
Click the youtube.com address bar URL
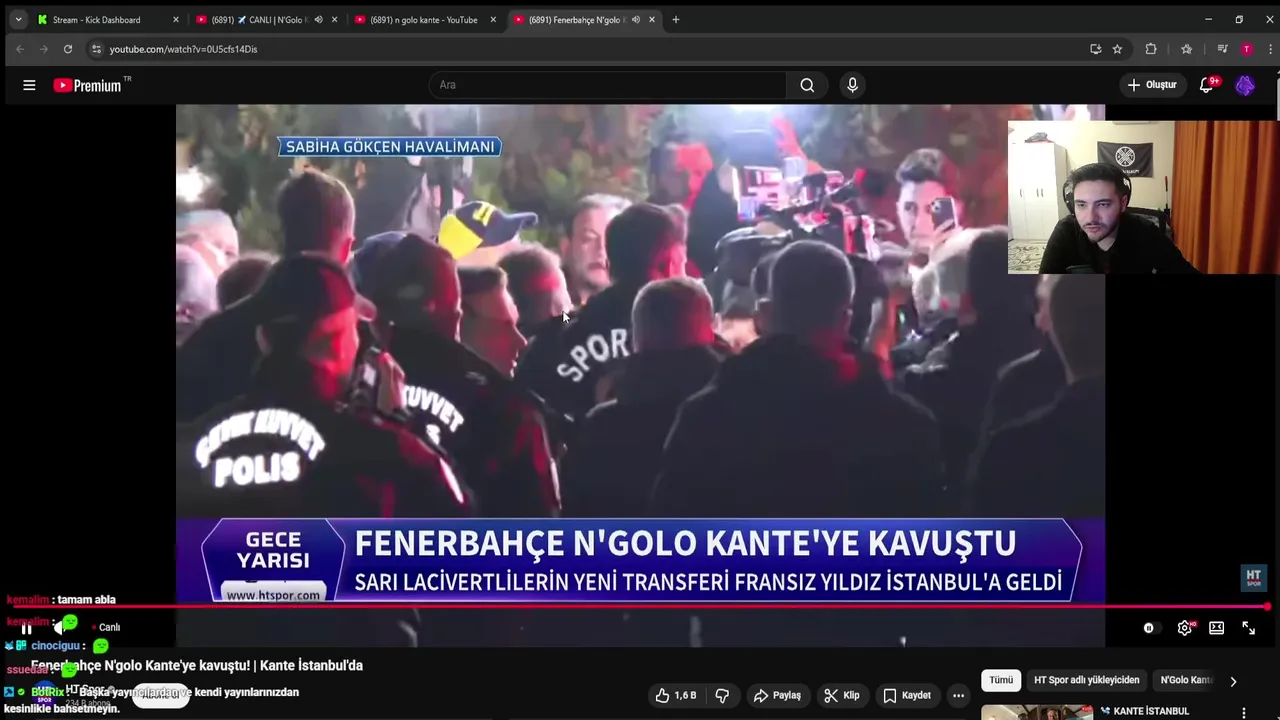tap(183, 49)
